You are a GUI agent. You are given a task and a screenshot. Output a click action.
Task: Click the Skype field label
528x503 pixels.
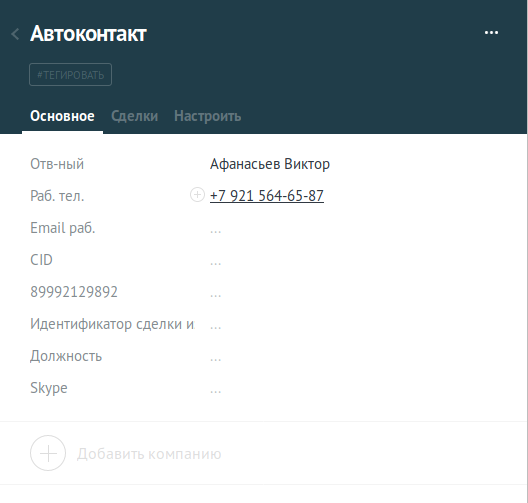pos(49,388)
